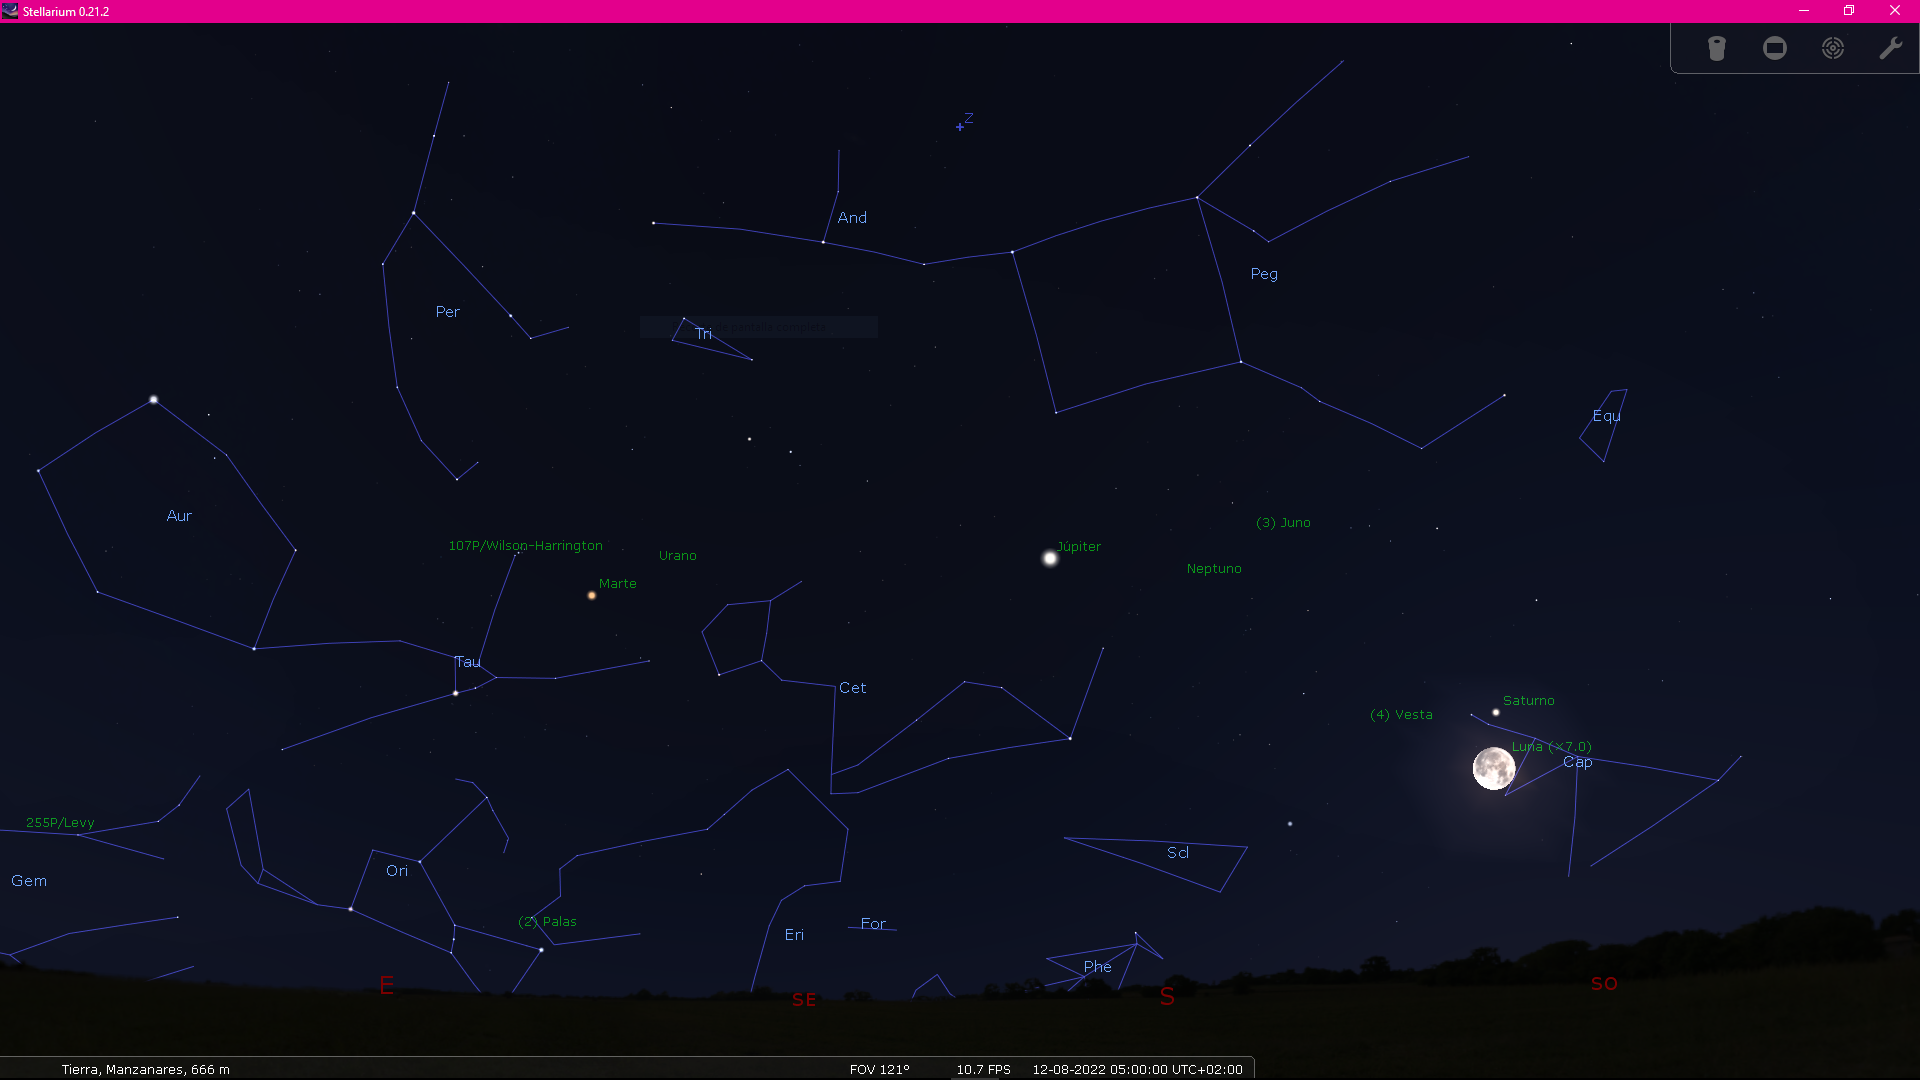
Task: Select asteroid (4) Vesta label
Action: 1401,715
